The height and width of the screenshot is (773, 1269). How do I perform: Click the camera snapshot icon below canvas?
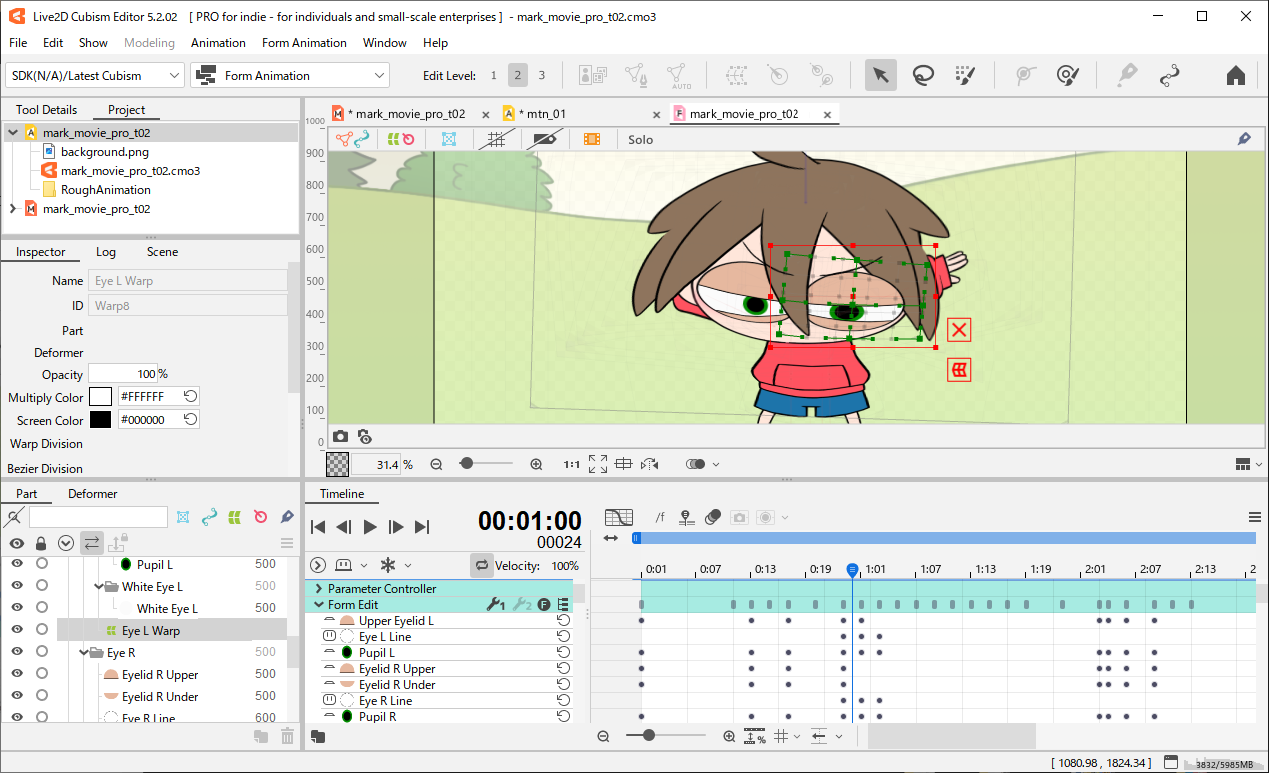pos(341,437)
